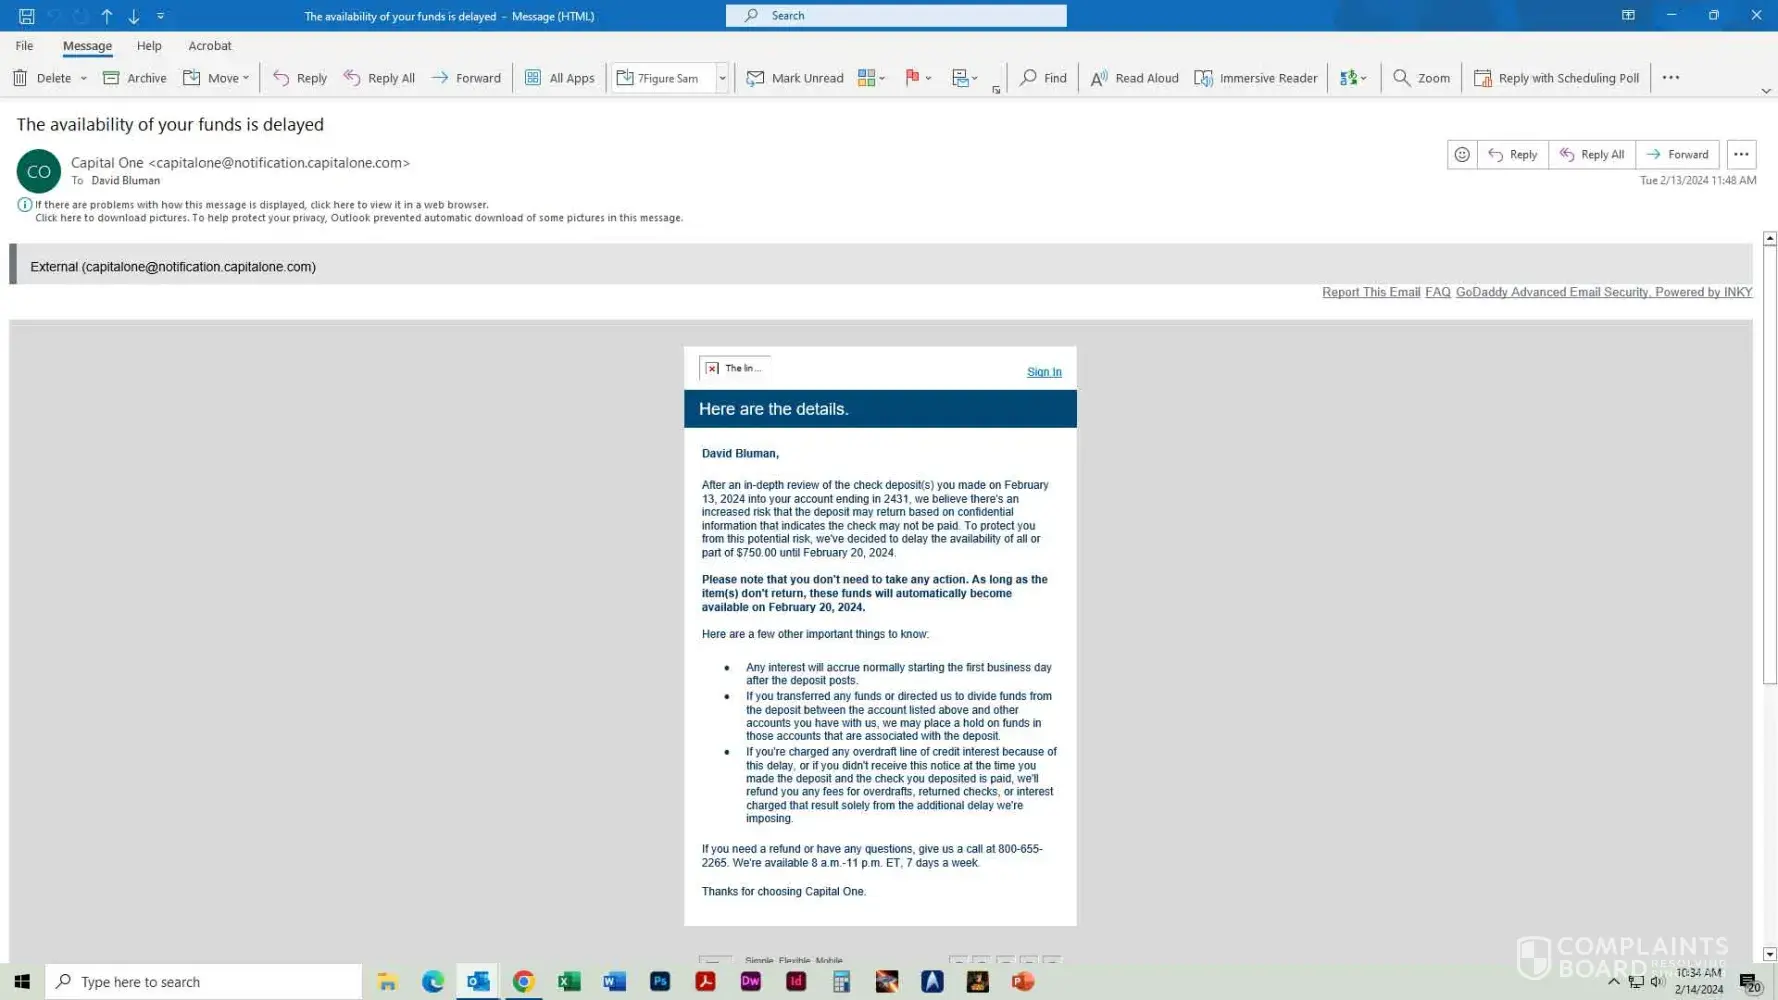
Task: Open the Tags group dialog launcher
Action: (x=996, y=90)
